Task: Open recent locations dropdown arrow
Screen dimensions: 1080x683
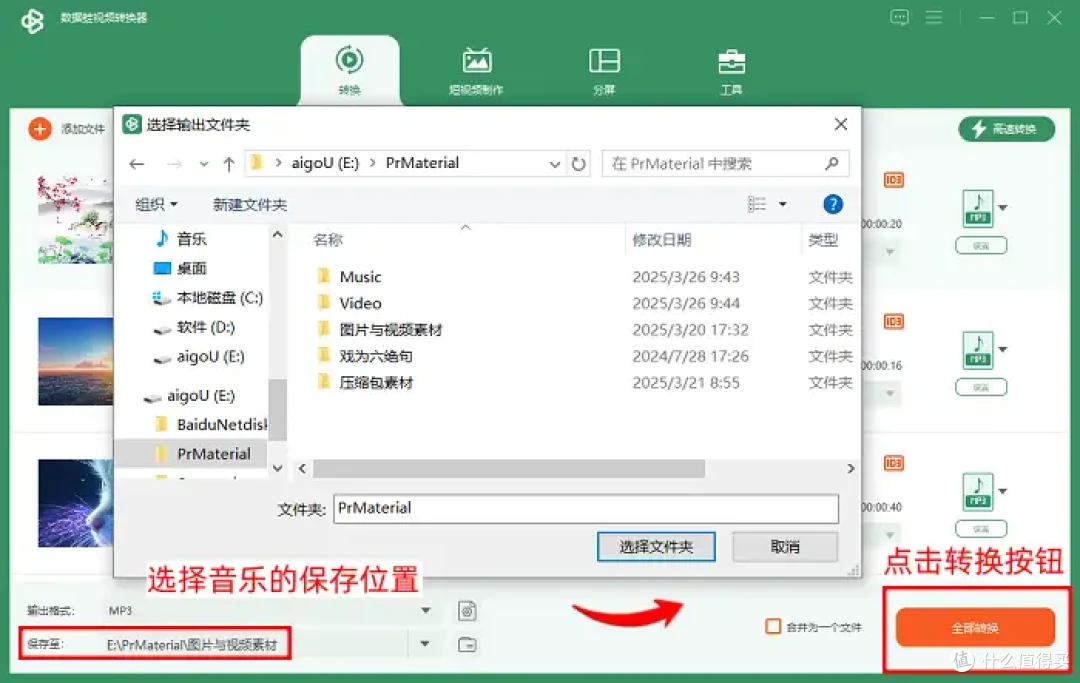Action: (x=203, y=164)
